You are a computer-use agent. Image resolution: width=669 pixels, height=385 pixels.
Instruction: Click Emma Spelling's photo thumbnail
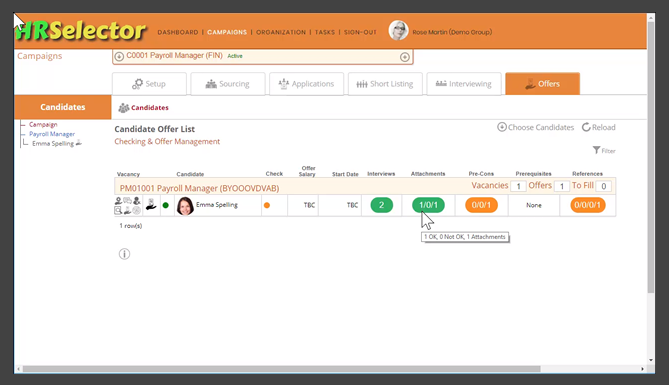[185, 206]
